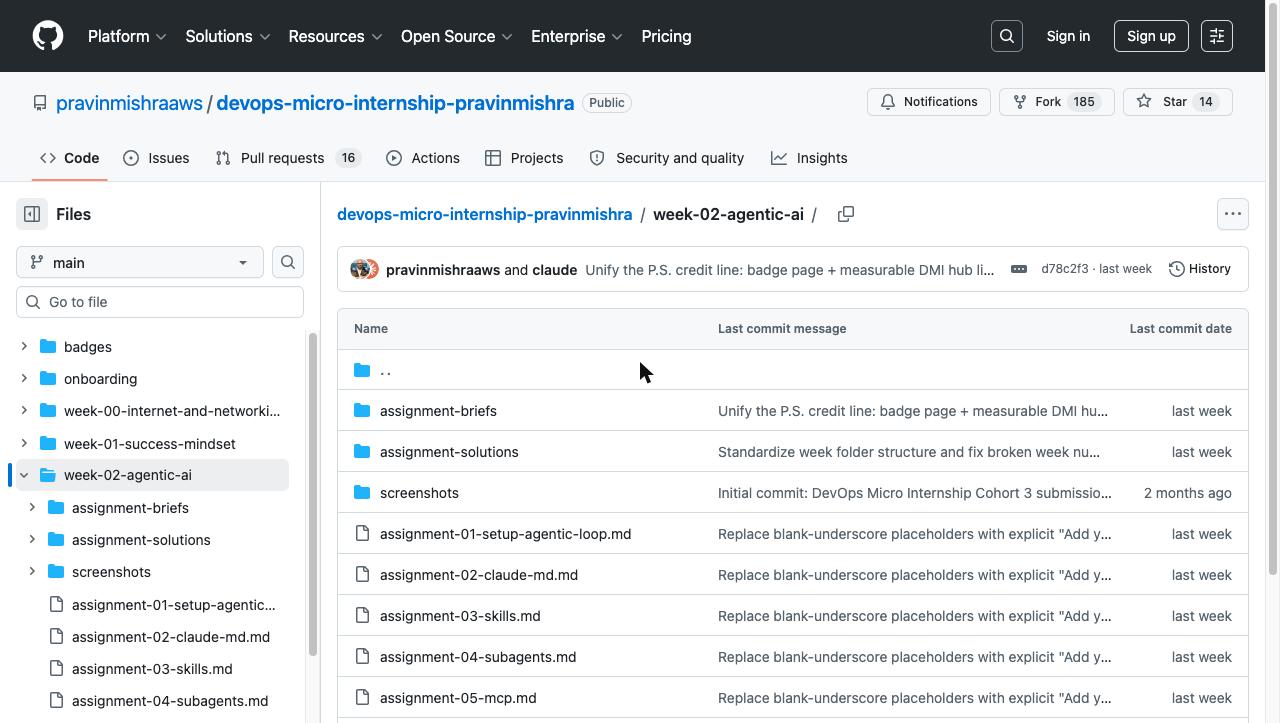The width and height of the screenshot is (1280, 723).
Task: Open the Actions tab
Action: pos(423,158)
